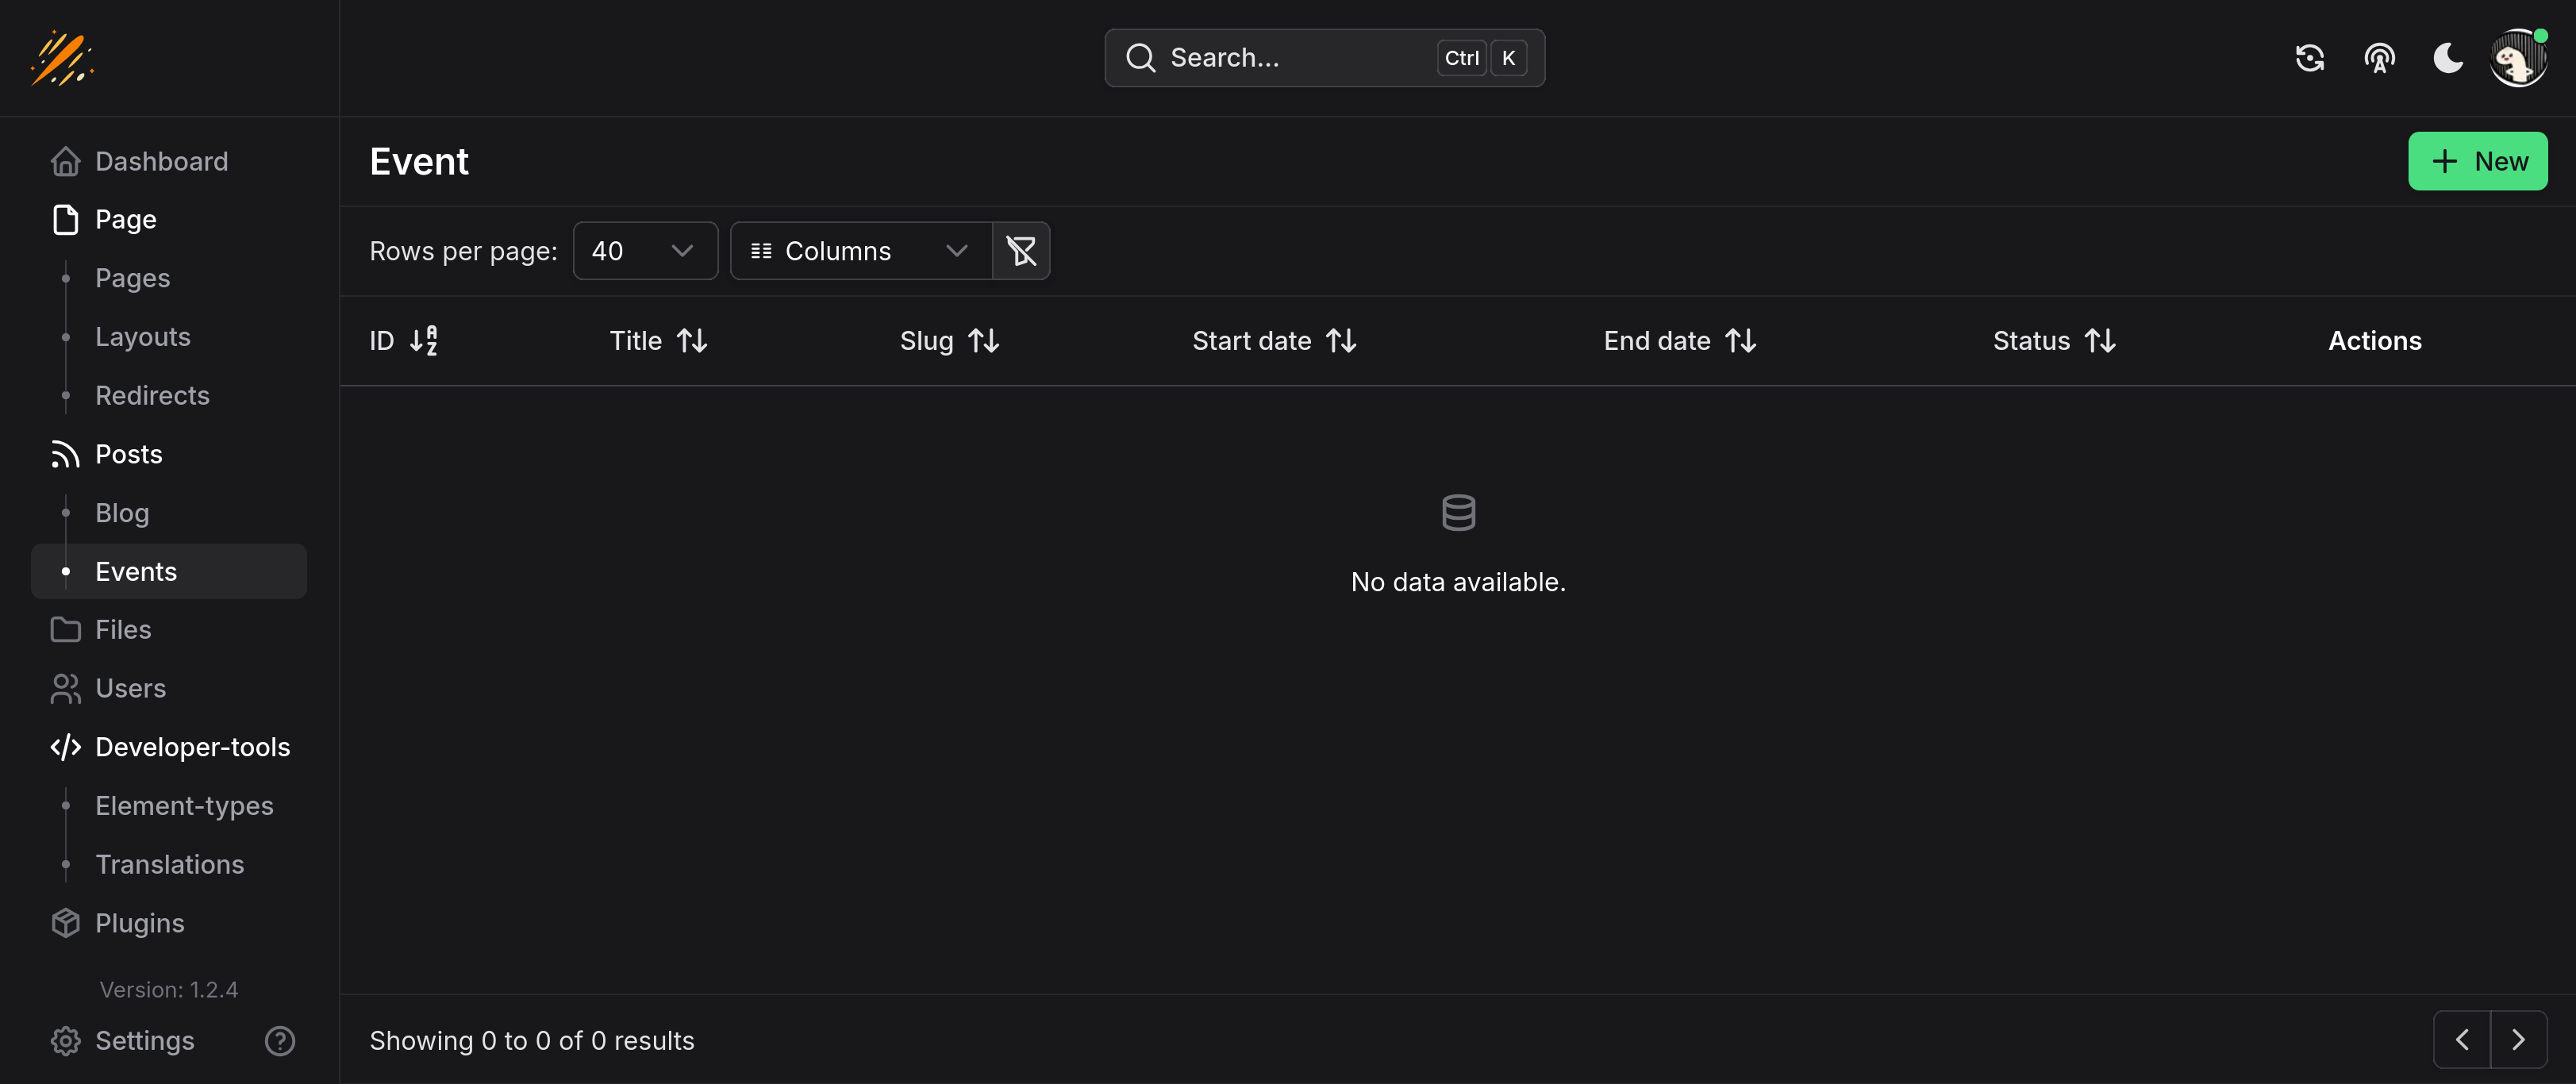This screenshot has height=1084, width=2576.
Task: Sort by Start date arrows icon
Action: click(1341, 341)
